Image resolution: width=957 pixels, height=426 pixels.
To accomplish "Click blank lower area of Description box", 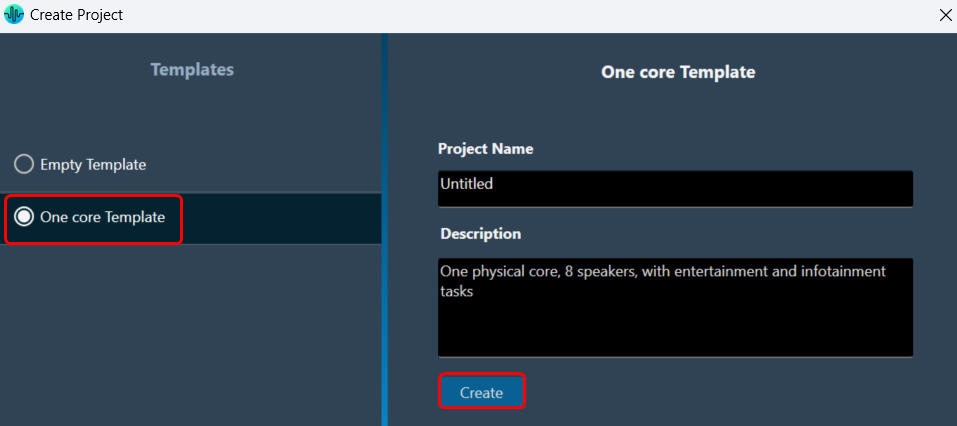I will coord(675,330).
